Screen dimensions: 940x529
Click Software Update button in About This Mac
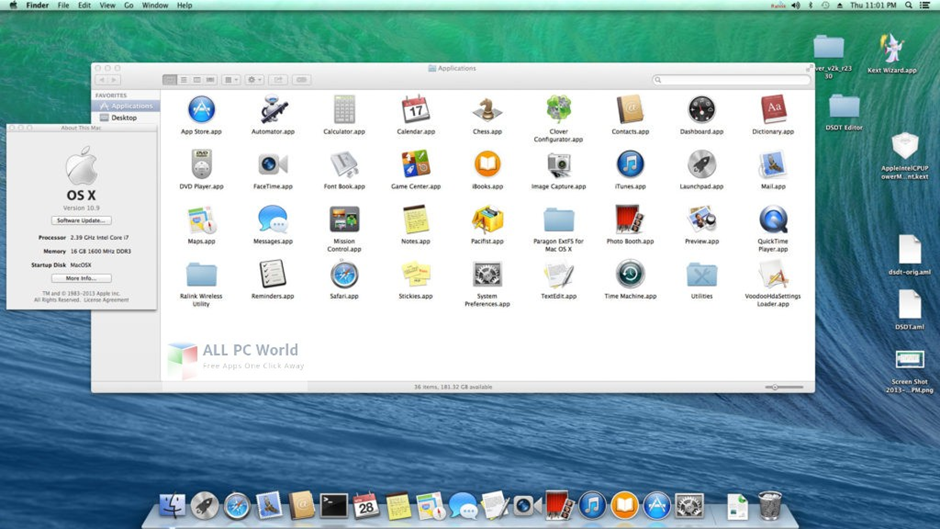(x=81, y=221)
